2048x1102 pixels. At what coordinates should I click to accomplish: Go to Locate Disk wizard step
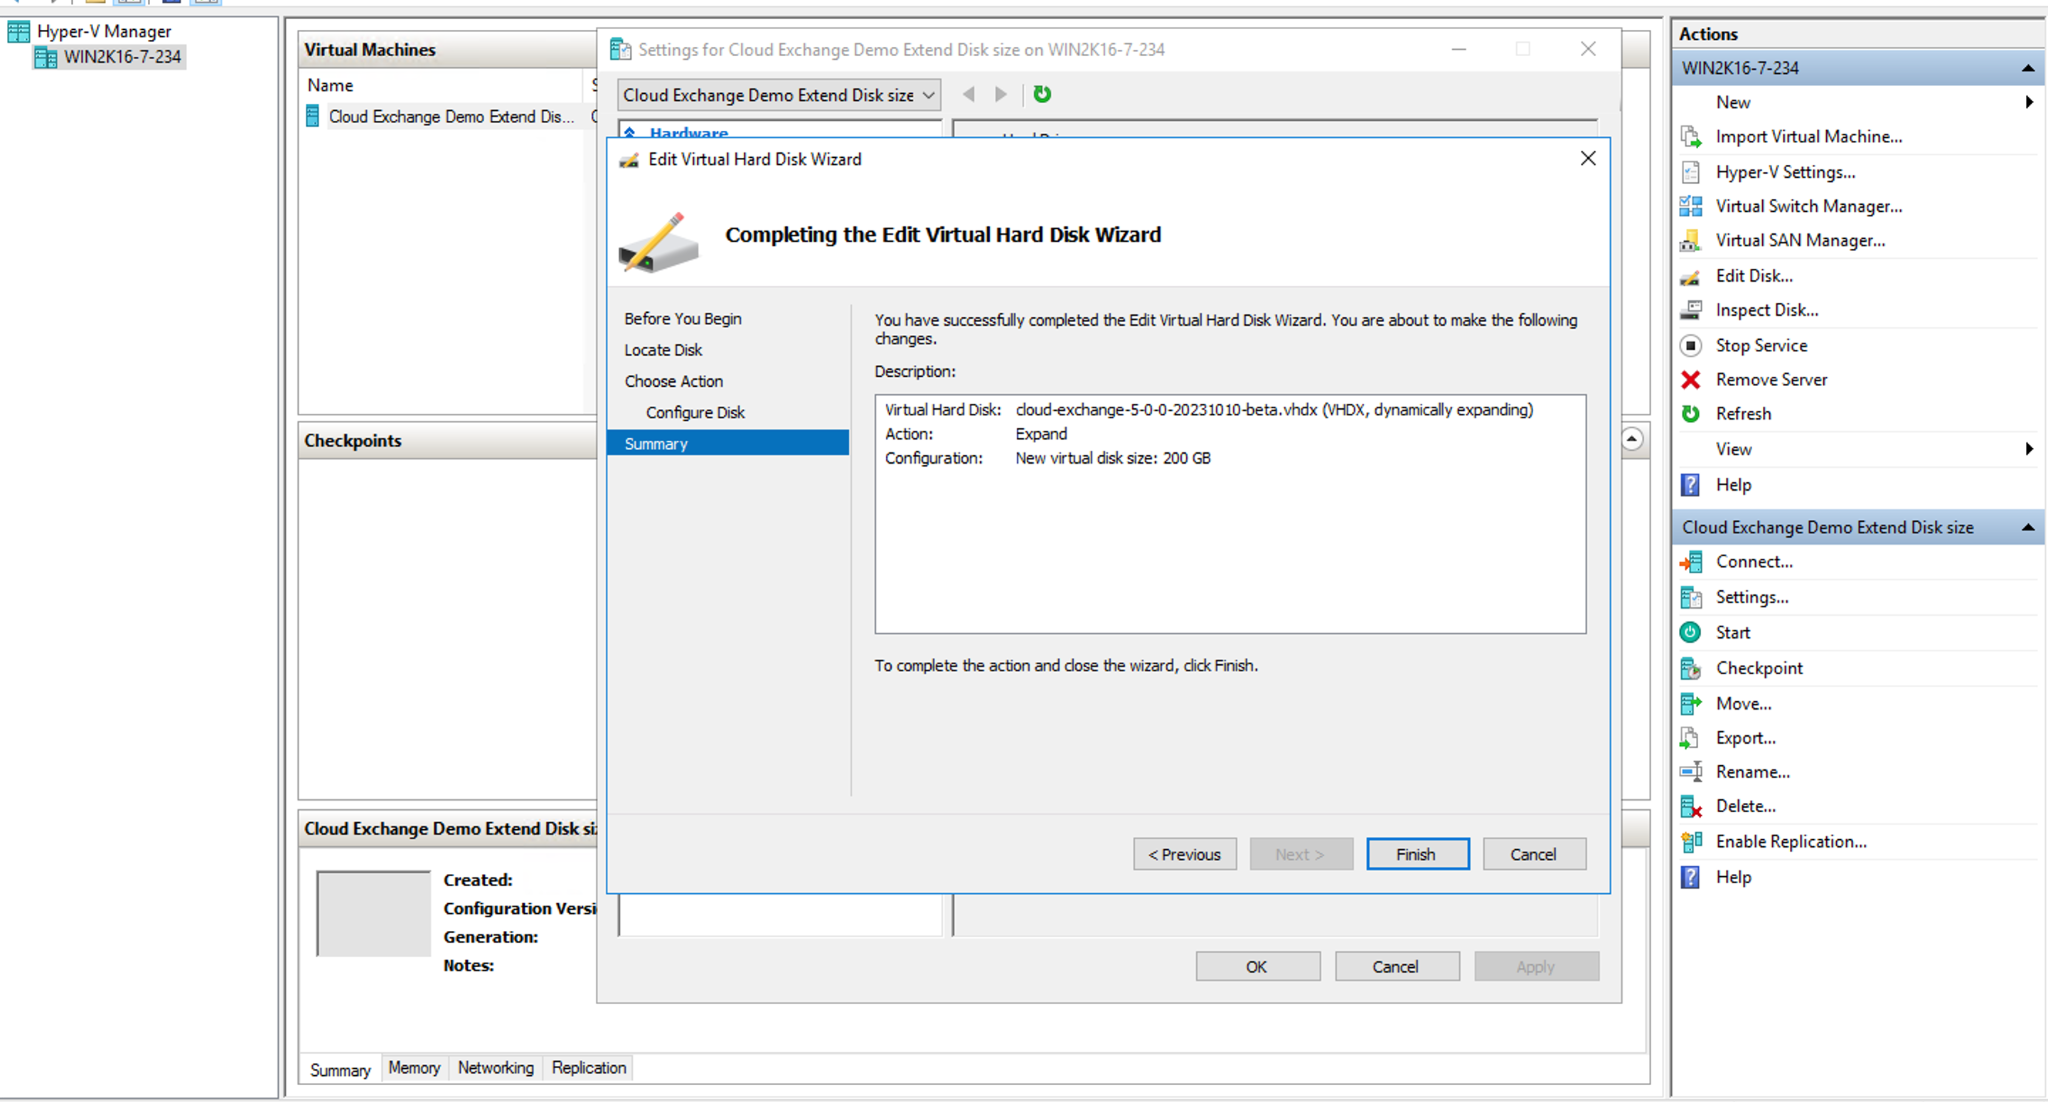coord(663,350)
